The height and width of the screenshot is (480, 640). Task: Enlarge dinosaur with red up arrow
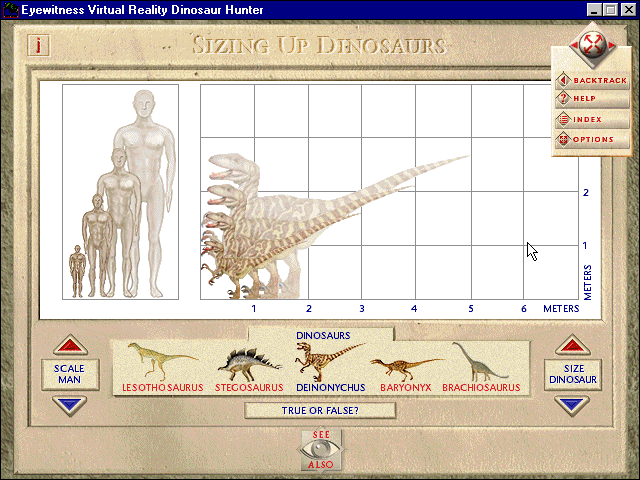(573, 345)
